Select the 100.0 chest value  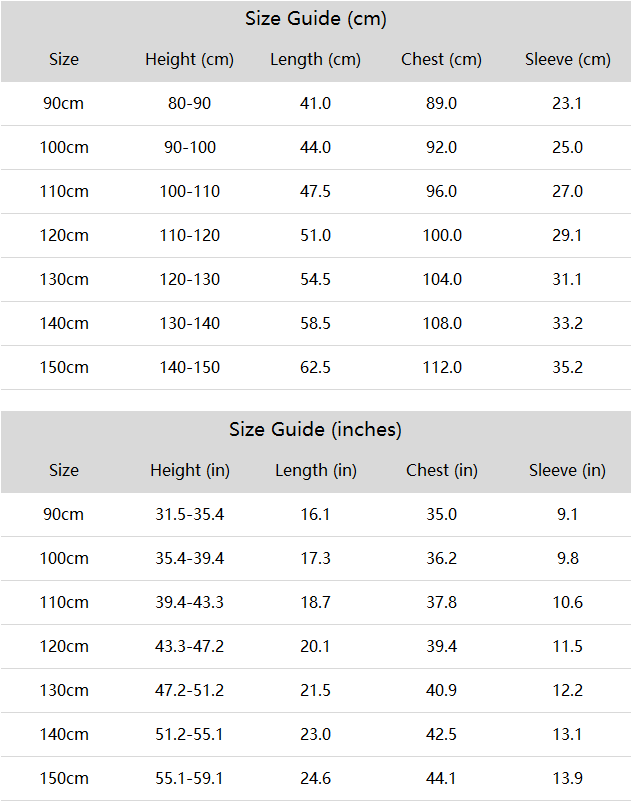coord(442,235)
